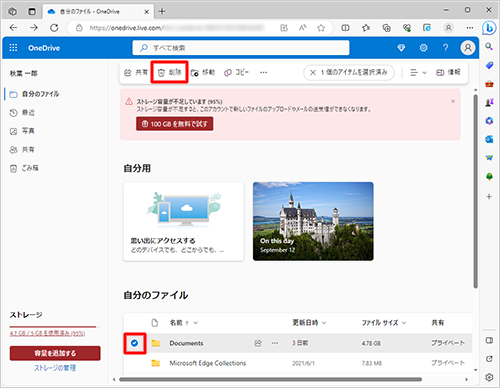The width and height of the screenshot is (500, 388).
Task: Open the manage storage link
Action: 55,368
